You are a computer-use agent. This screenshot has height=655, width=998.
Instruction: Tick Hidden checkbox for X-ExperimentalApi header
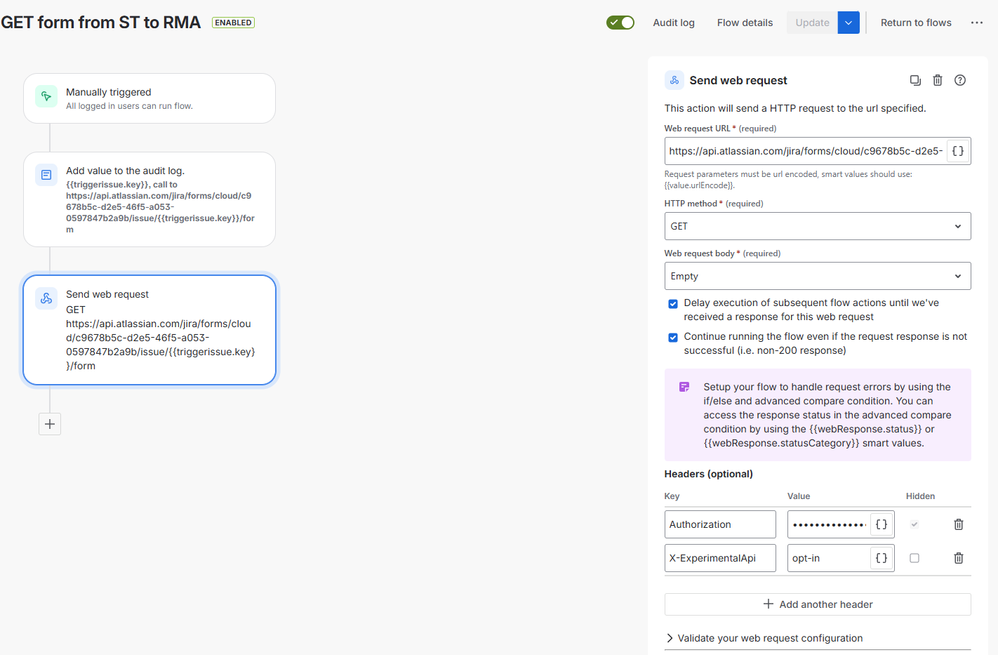click(x=915, y=558)
